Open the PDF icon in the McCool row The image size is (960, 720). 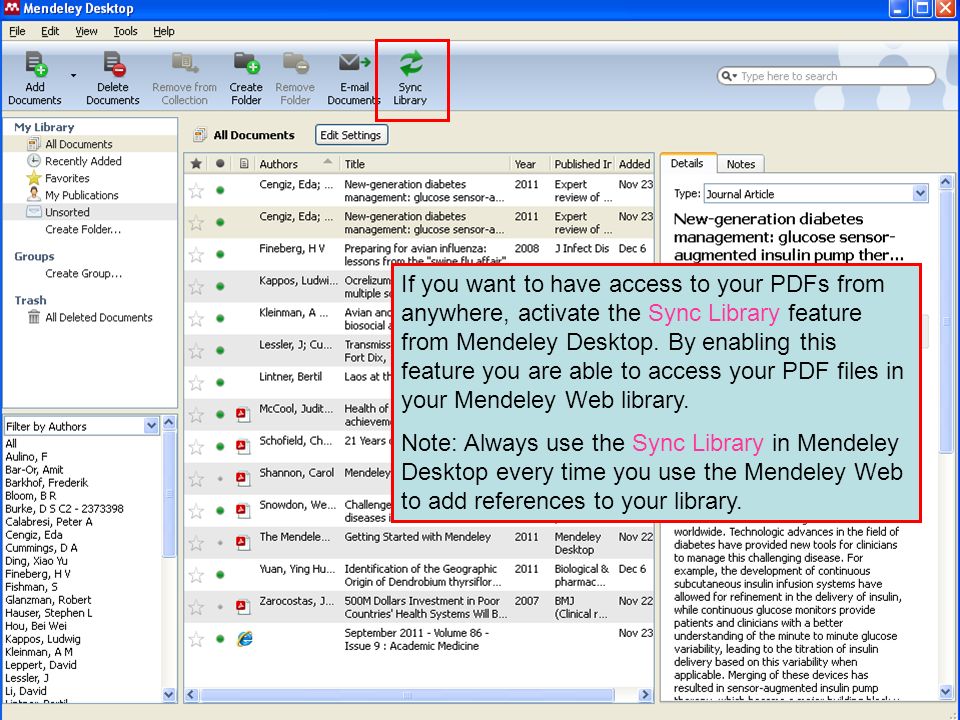[x=243, y=414]
